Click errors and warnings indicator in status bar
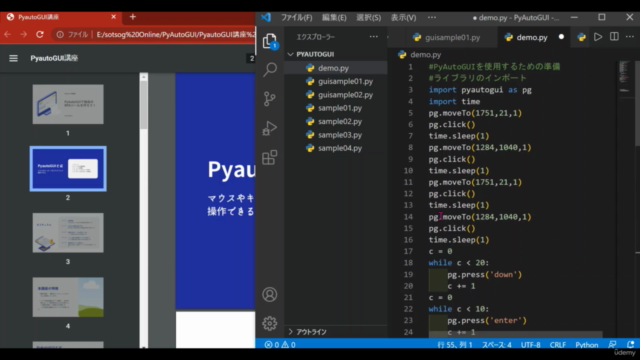This screenshot has width=640, height=360. (x=280, y=344)
